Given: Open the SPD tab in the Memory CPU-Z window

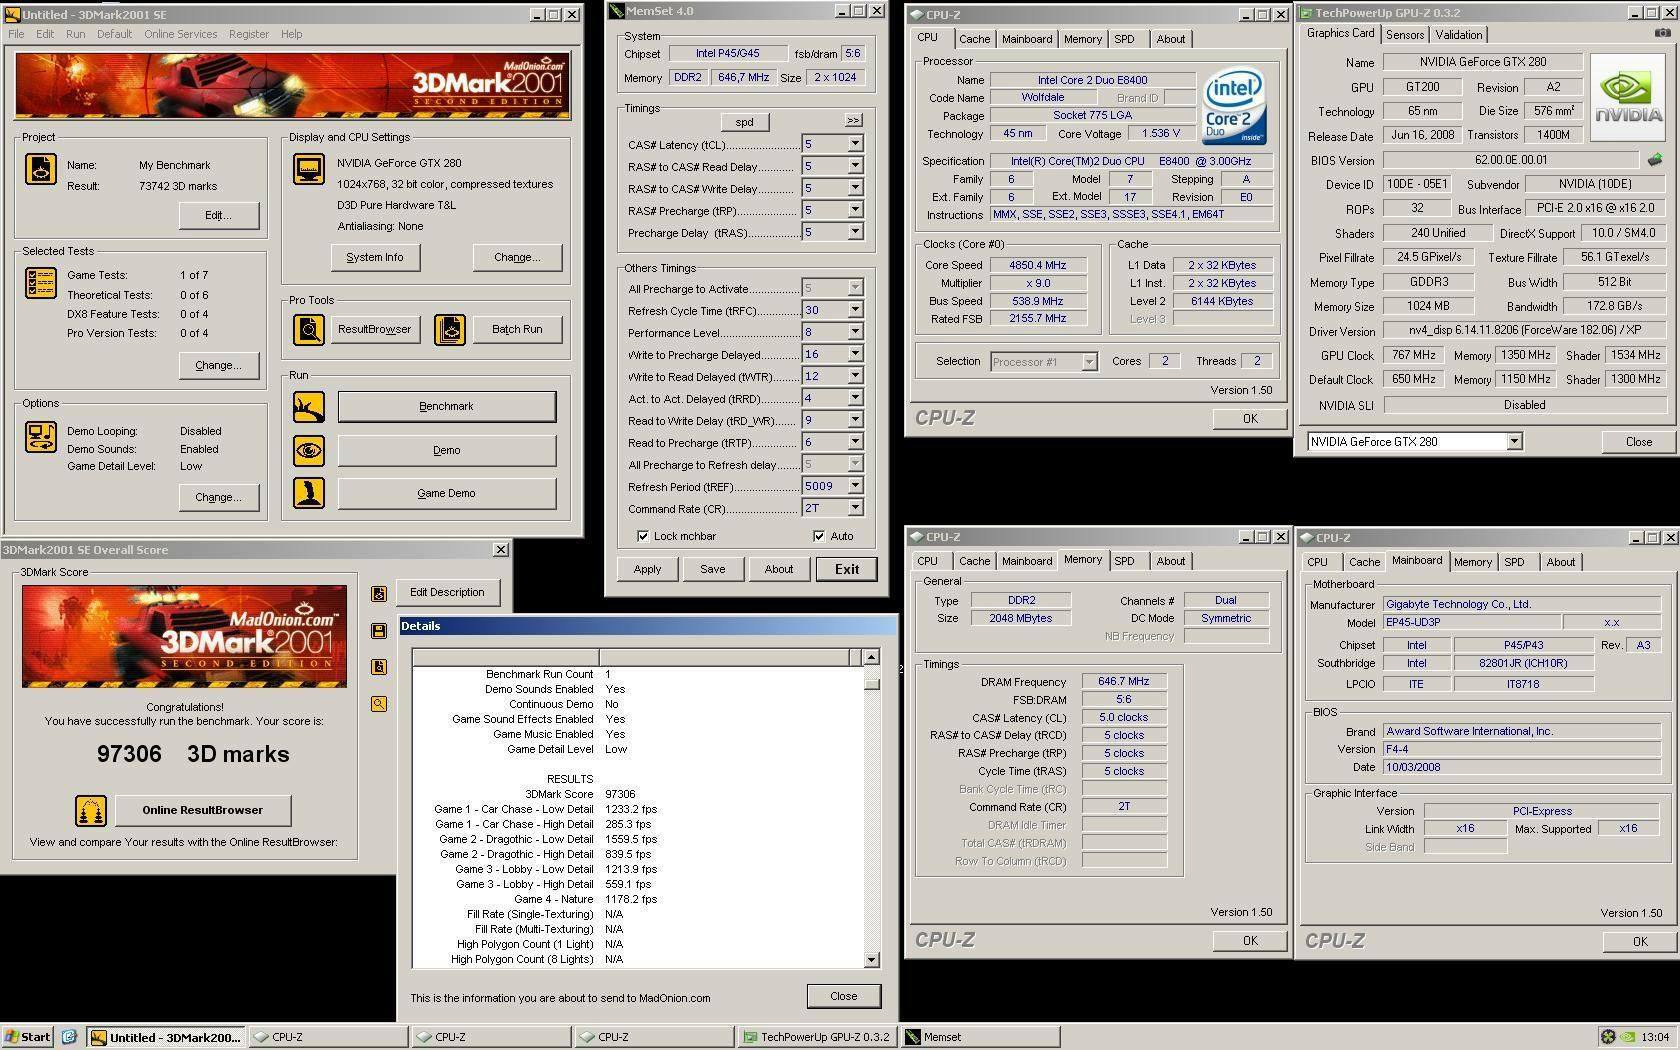Looking at the screenshot, I should point(1124,561).
